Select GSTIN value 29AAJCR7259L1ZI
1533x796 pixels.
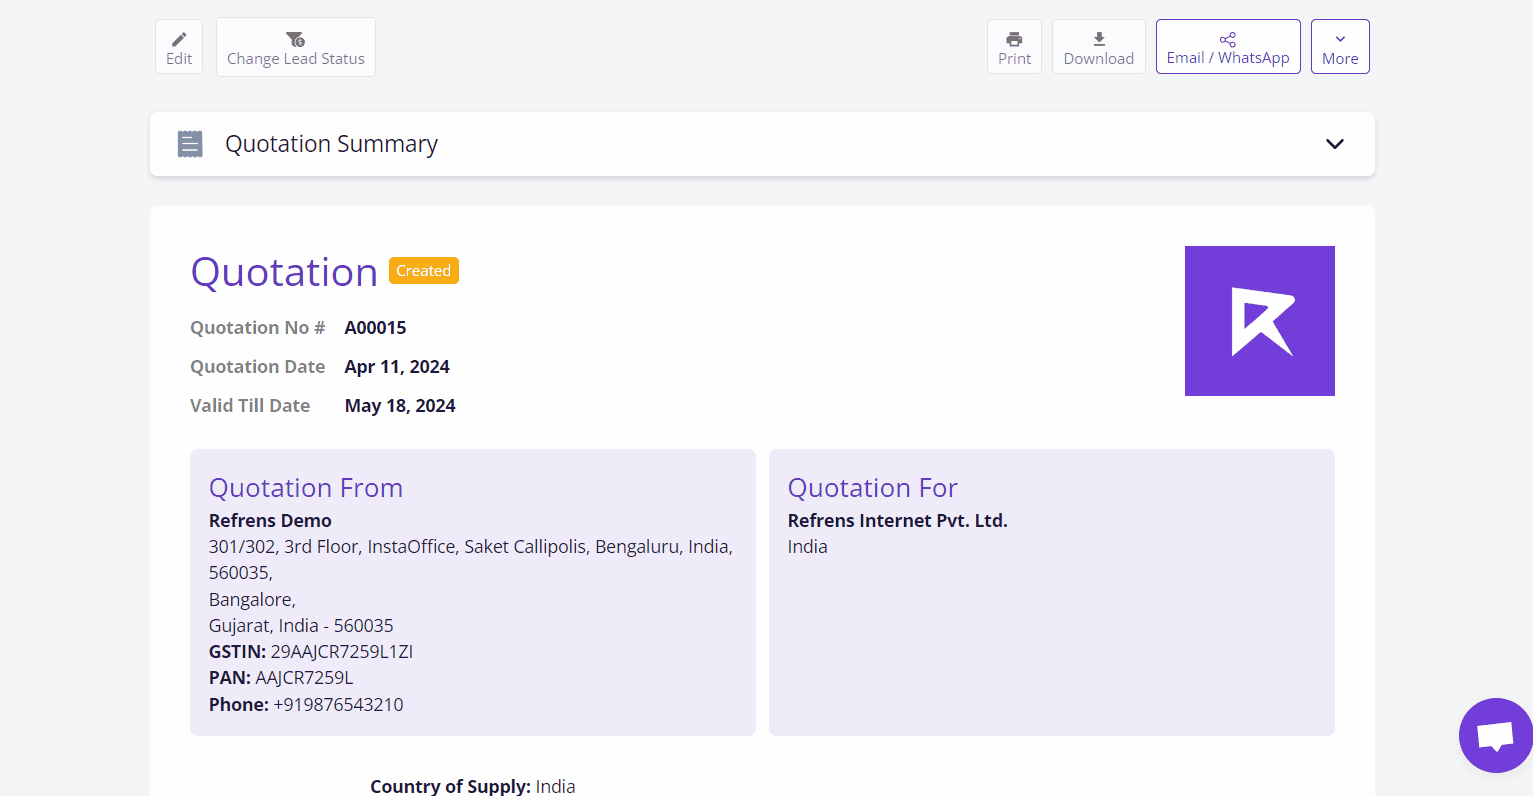coord(342,652)
